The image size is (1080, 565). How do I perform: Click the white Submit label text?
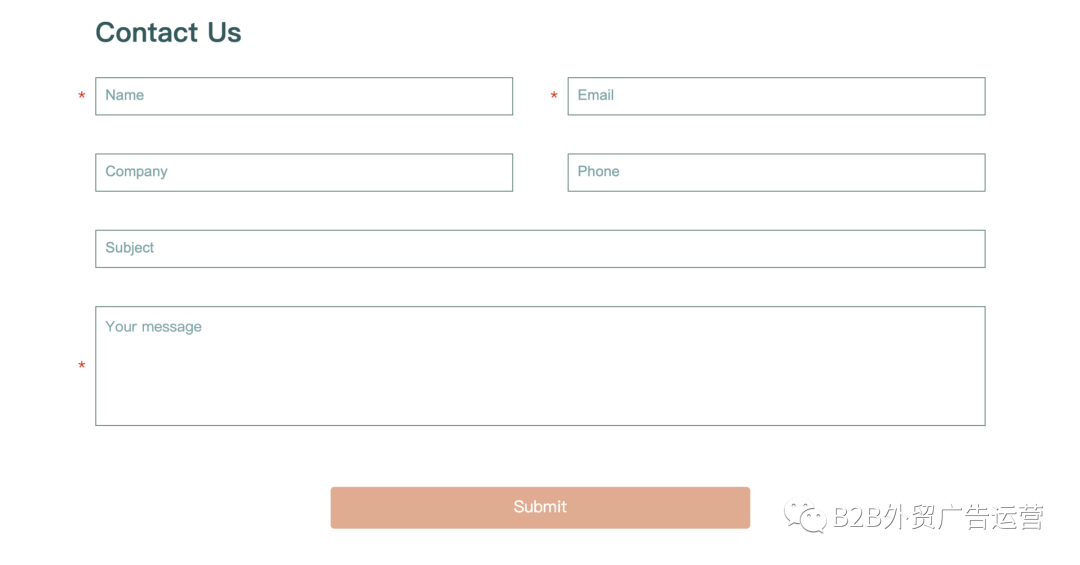click(540, 506)
